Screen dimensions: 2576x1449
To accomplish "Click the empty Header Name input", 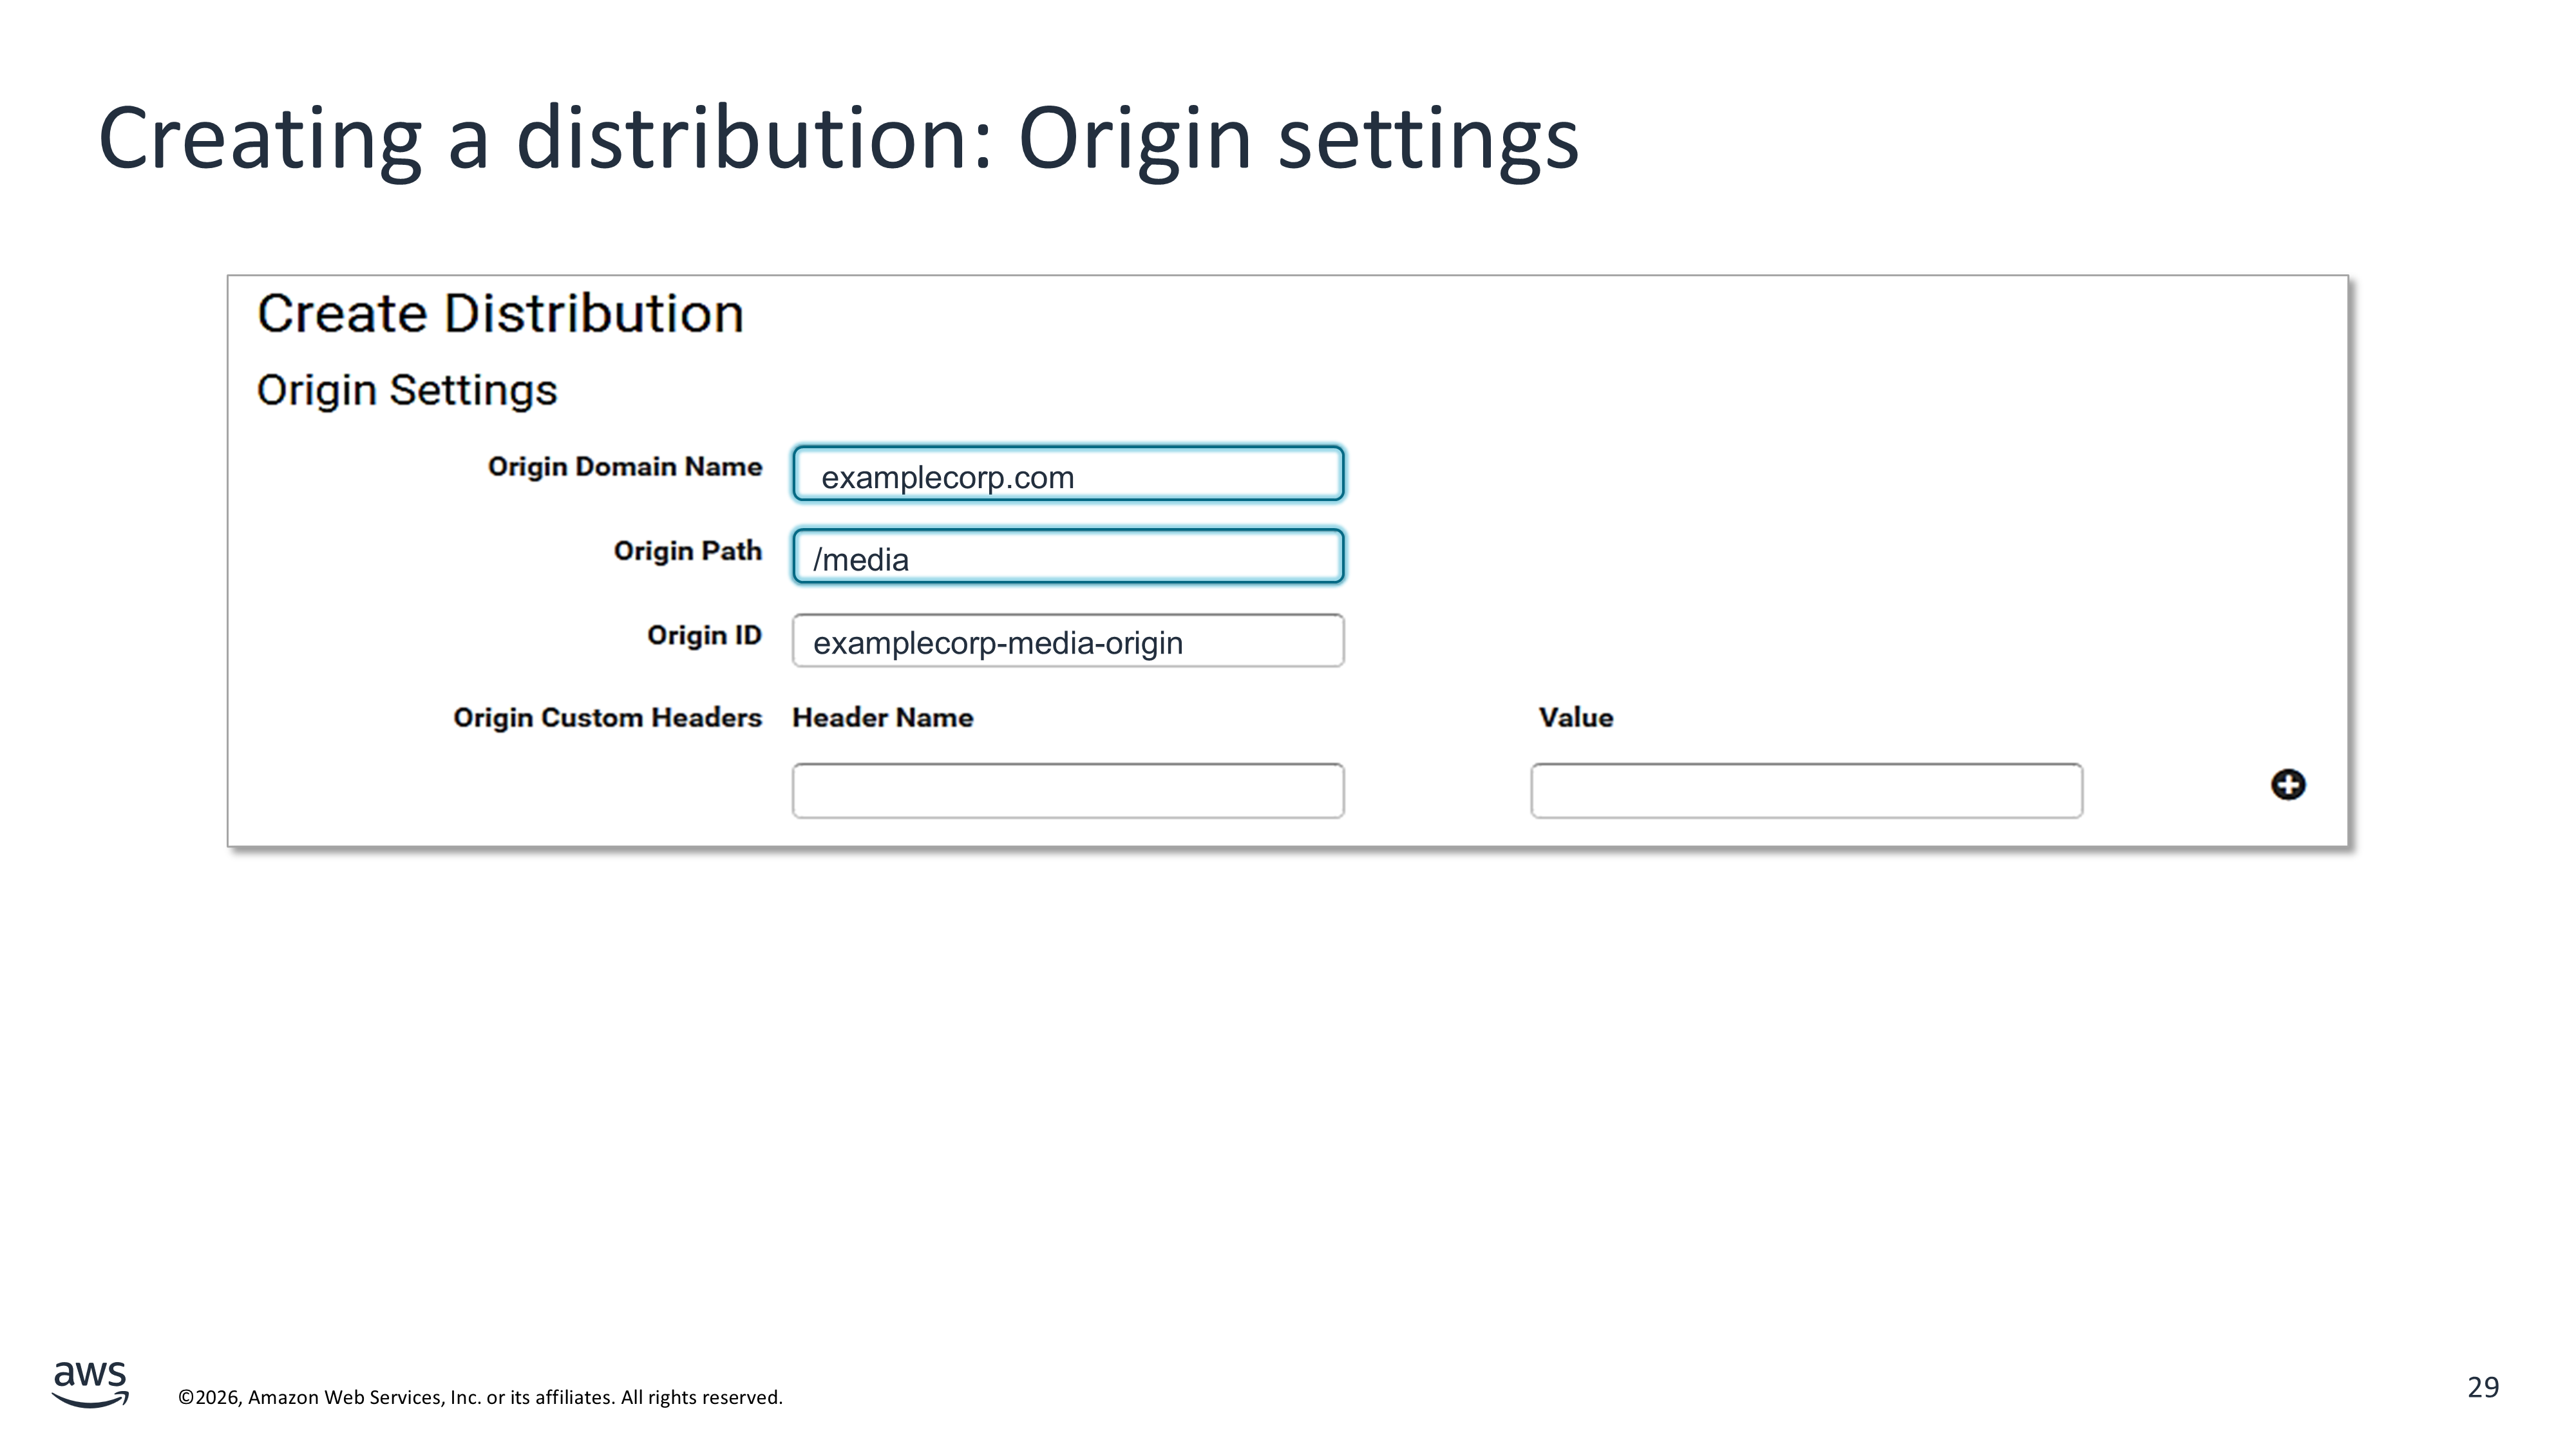I will click(x=1067, y=791).
